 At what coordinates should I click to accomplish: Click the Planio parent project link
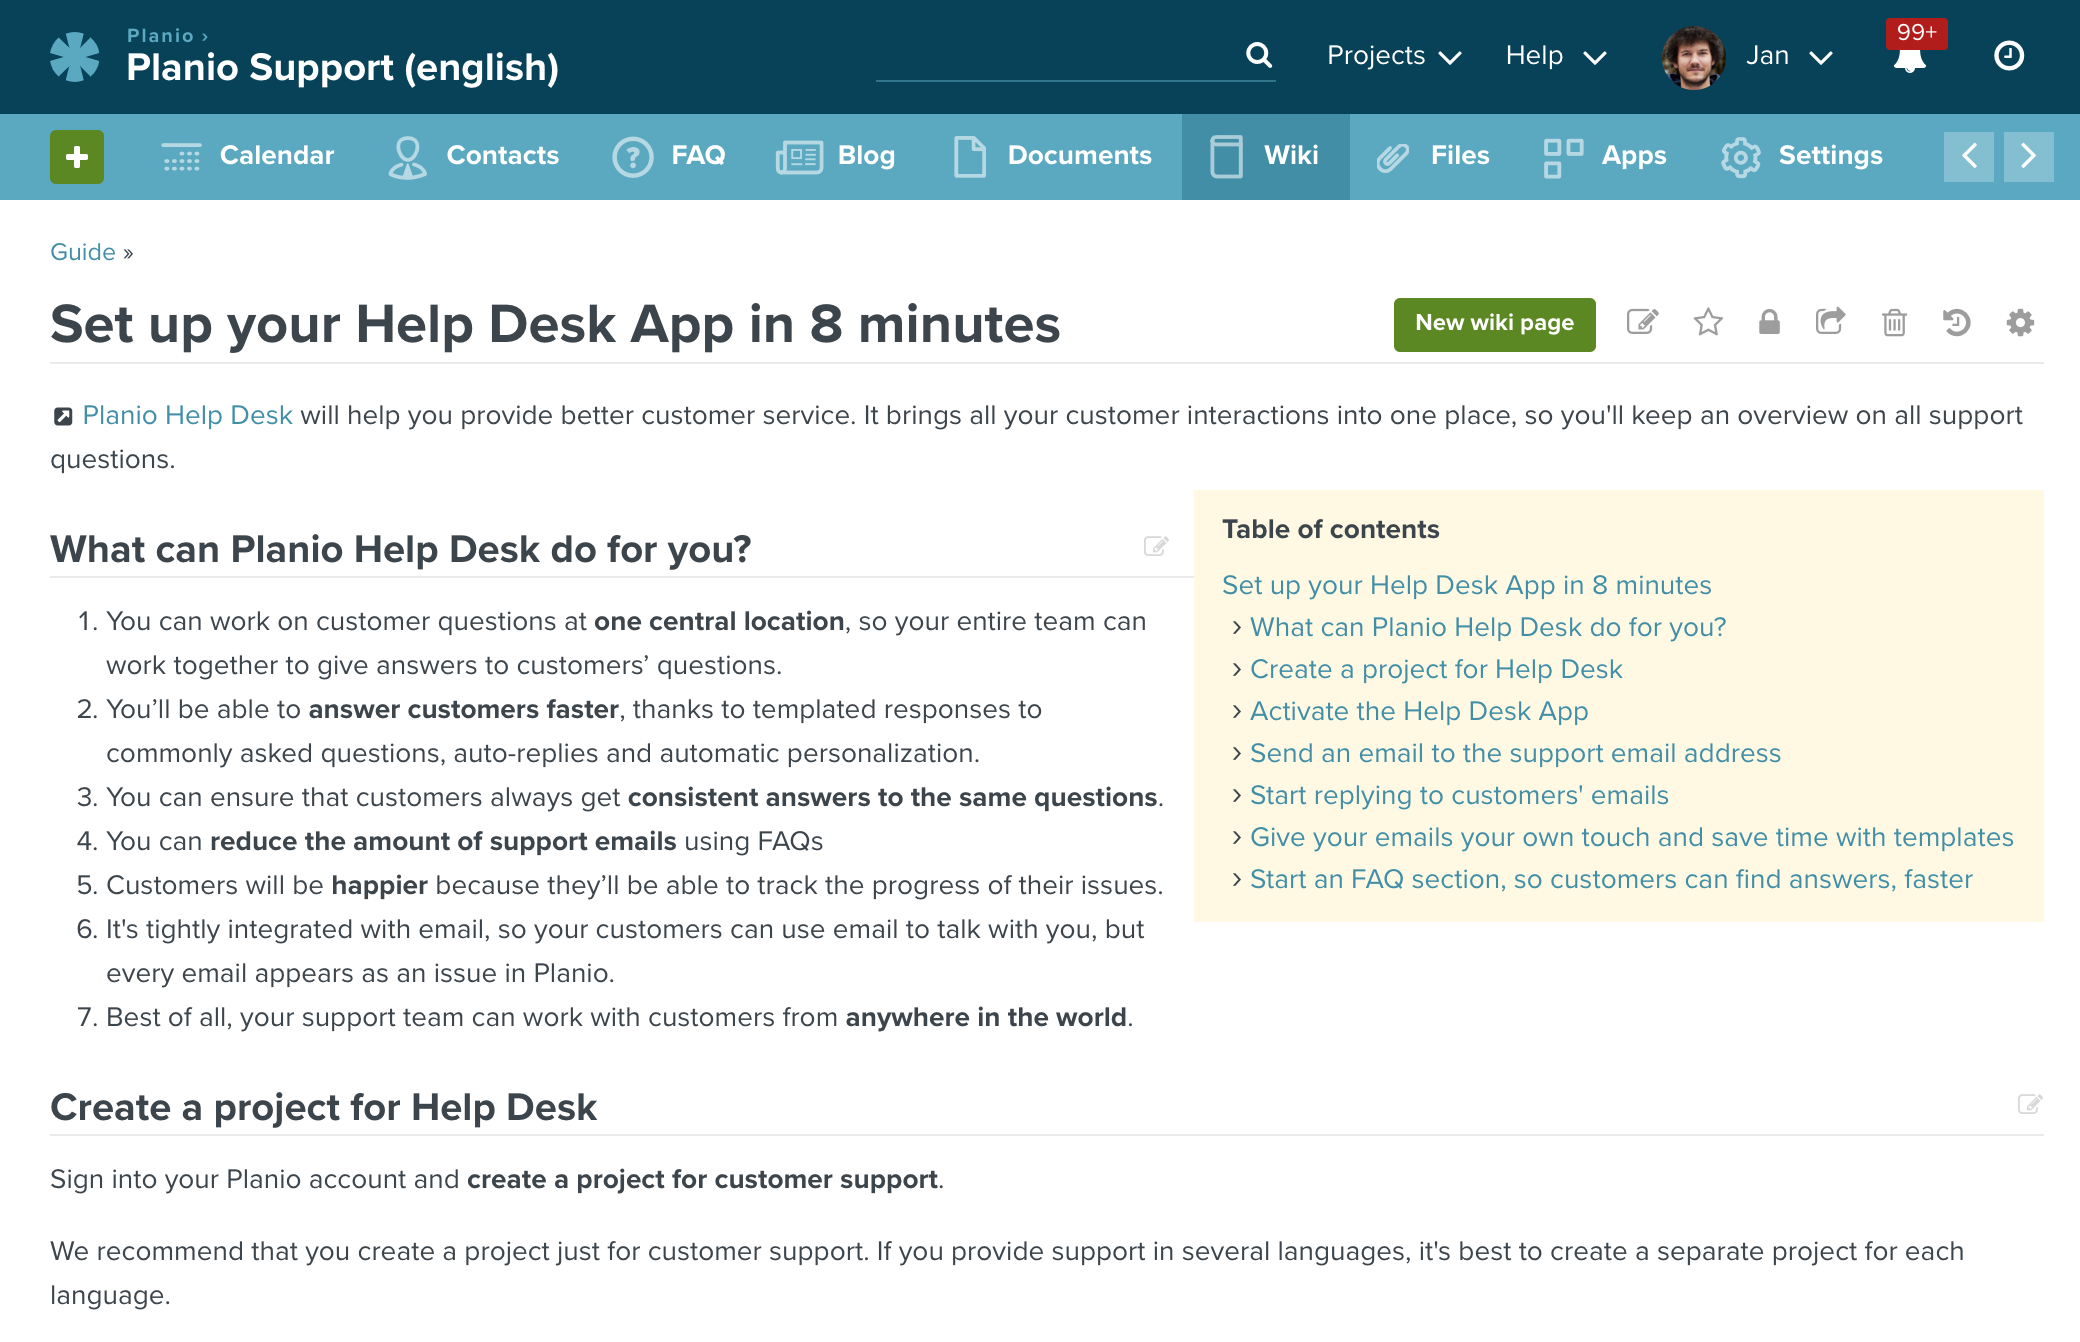[x=160, y=35]
